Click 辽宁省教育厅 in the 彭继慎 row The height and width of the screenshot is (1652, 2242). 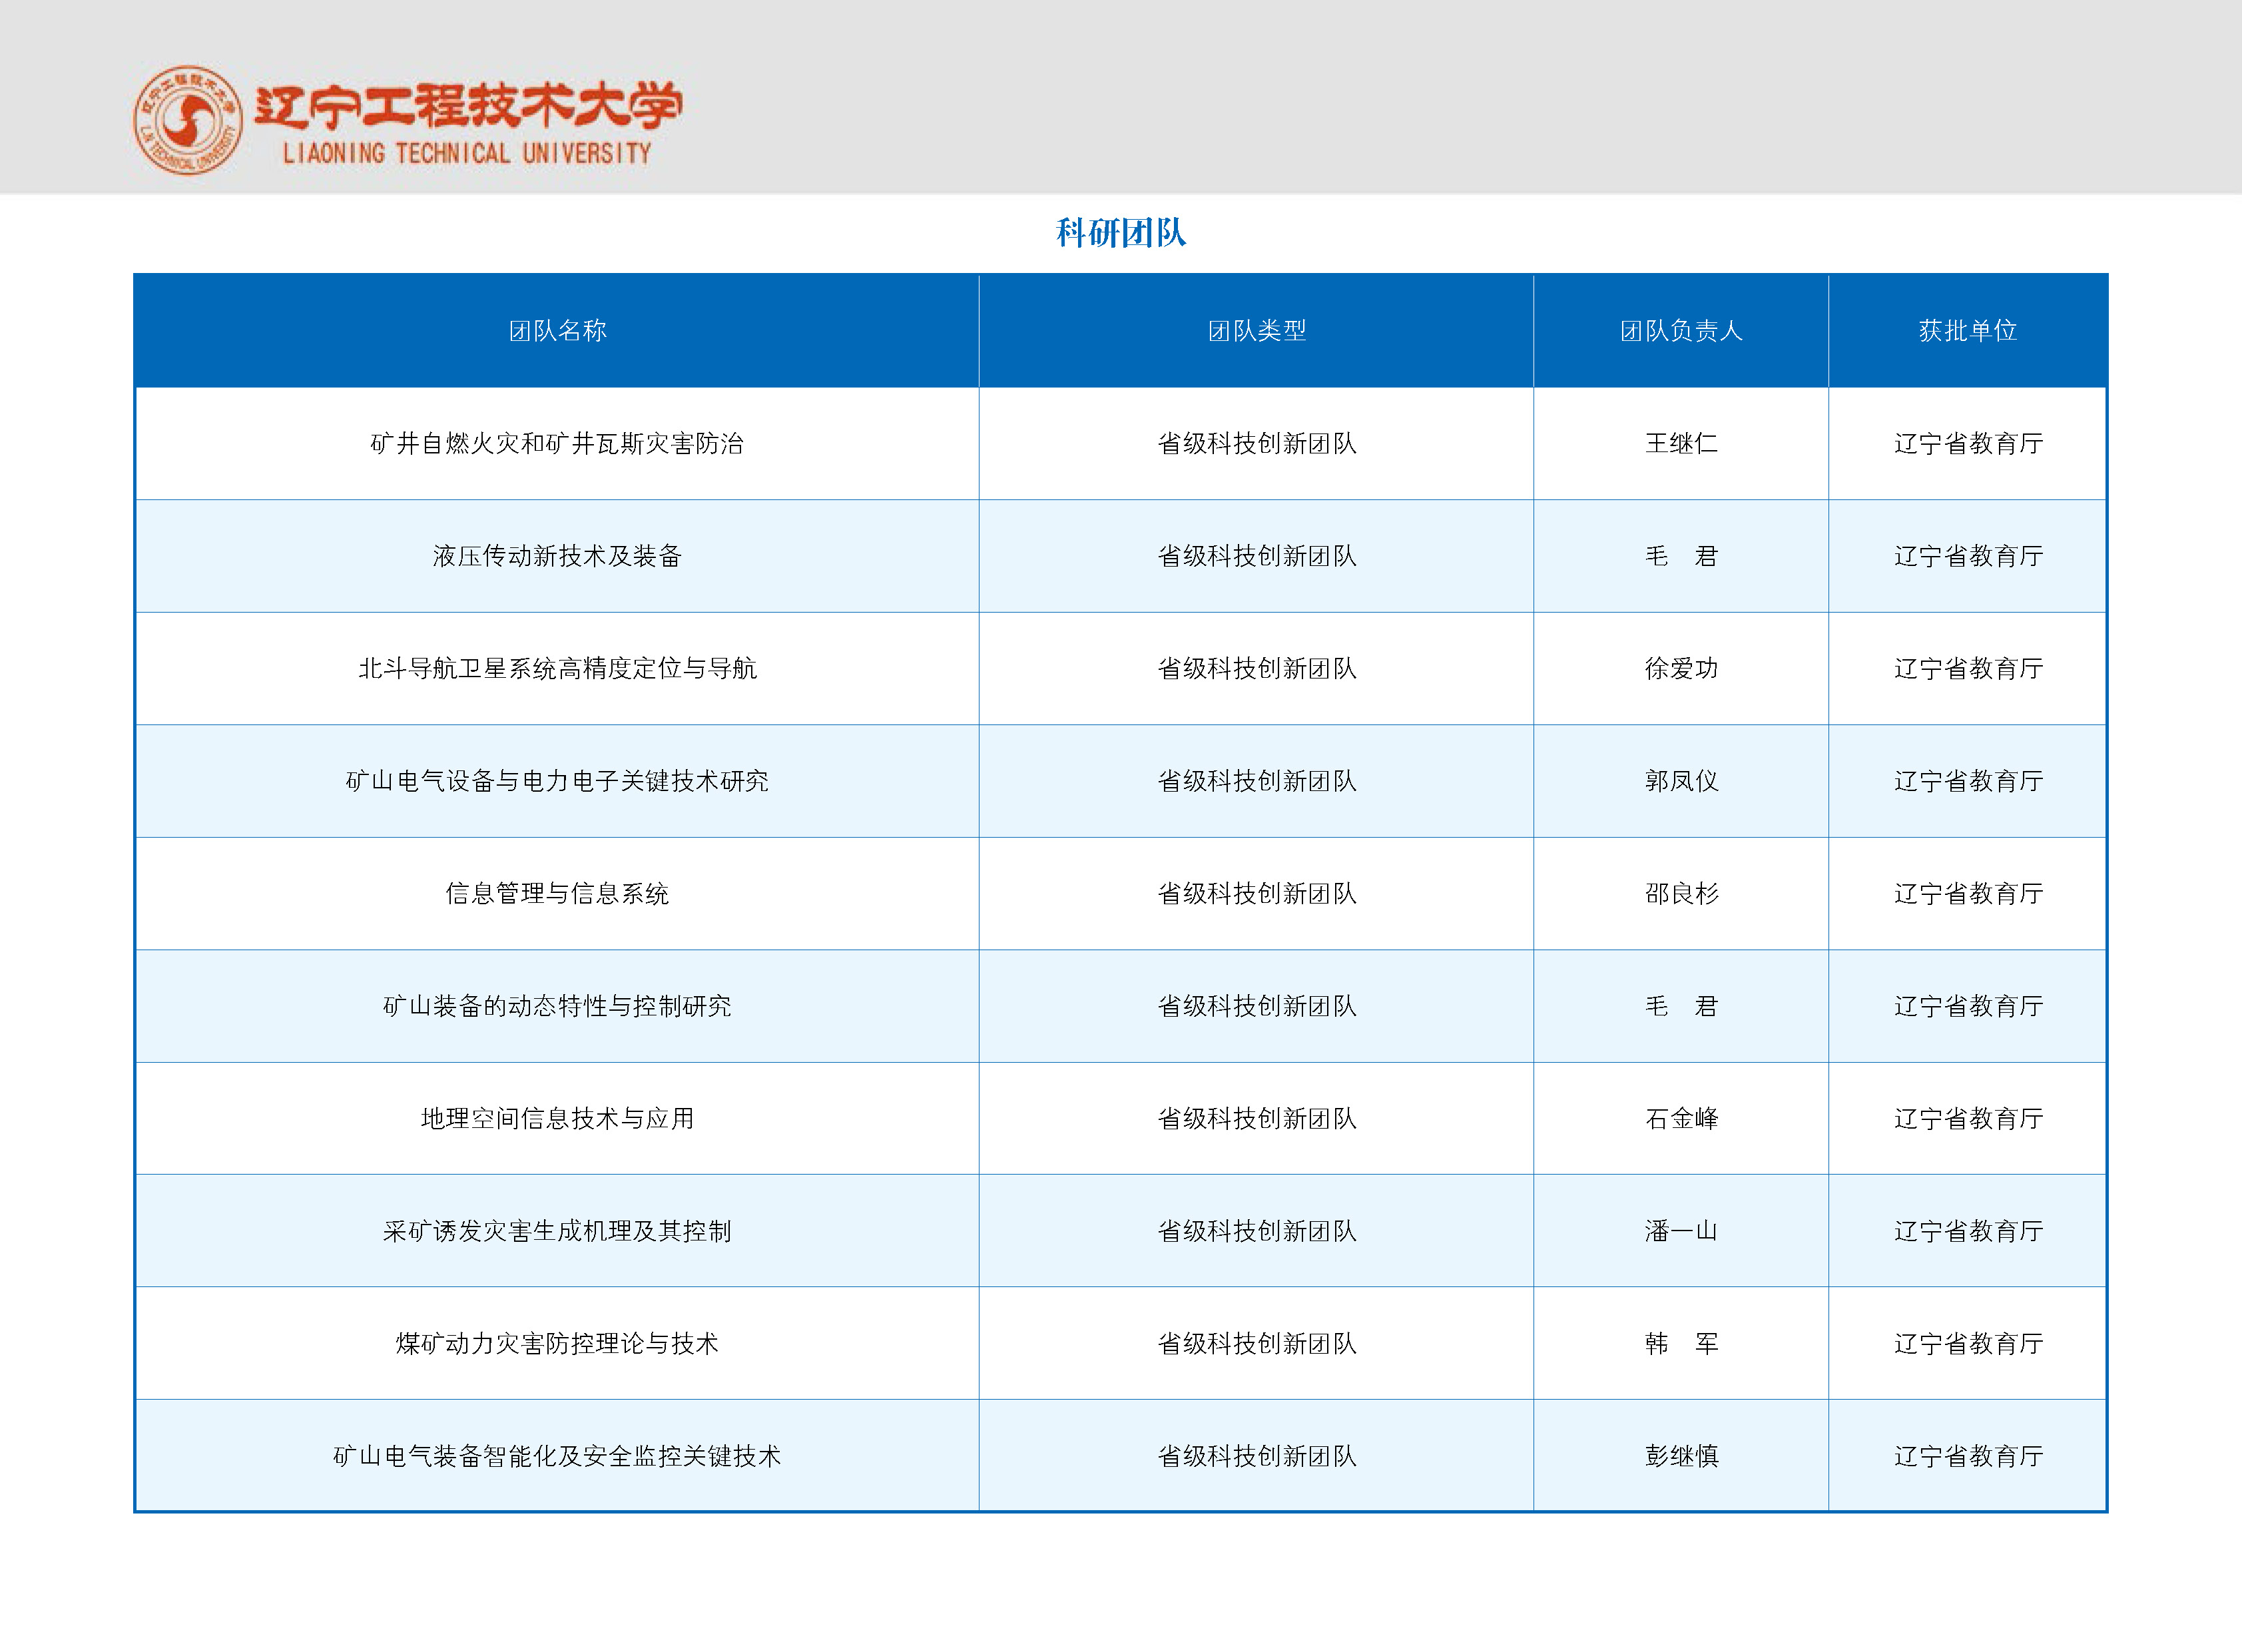(1968, 1456)
